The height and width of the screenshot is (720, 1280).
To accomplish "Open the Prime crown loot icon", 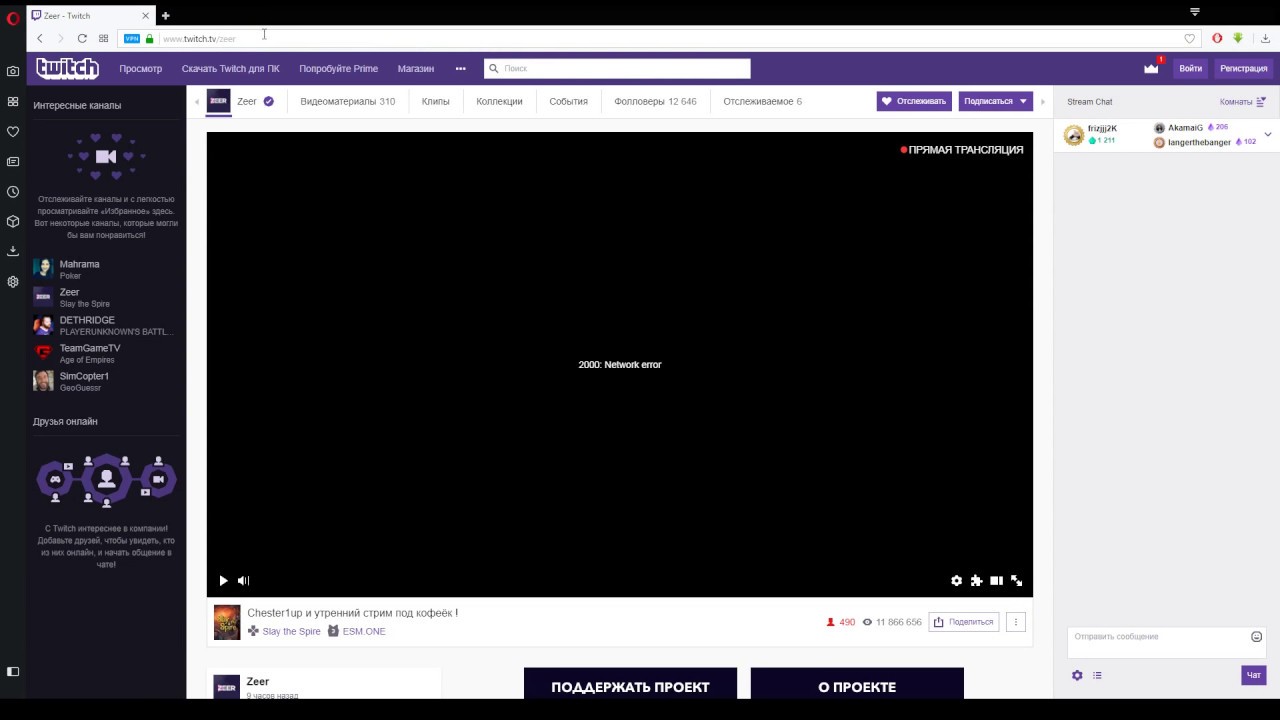I will tap(1151, 68).
